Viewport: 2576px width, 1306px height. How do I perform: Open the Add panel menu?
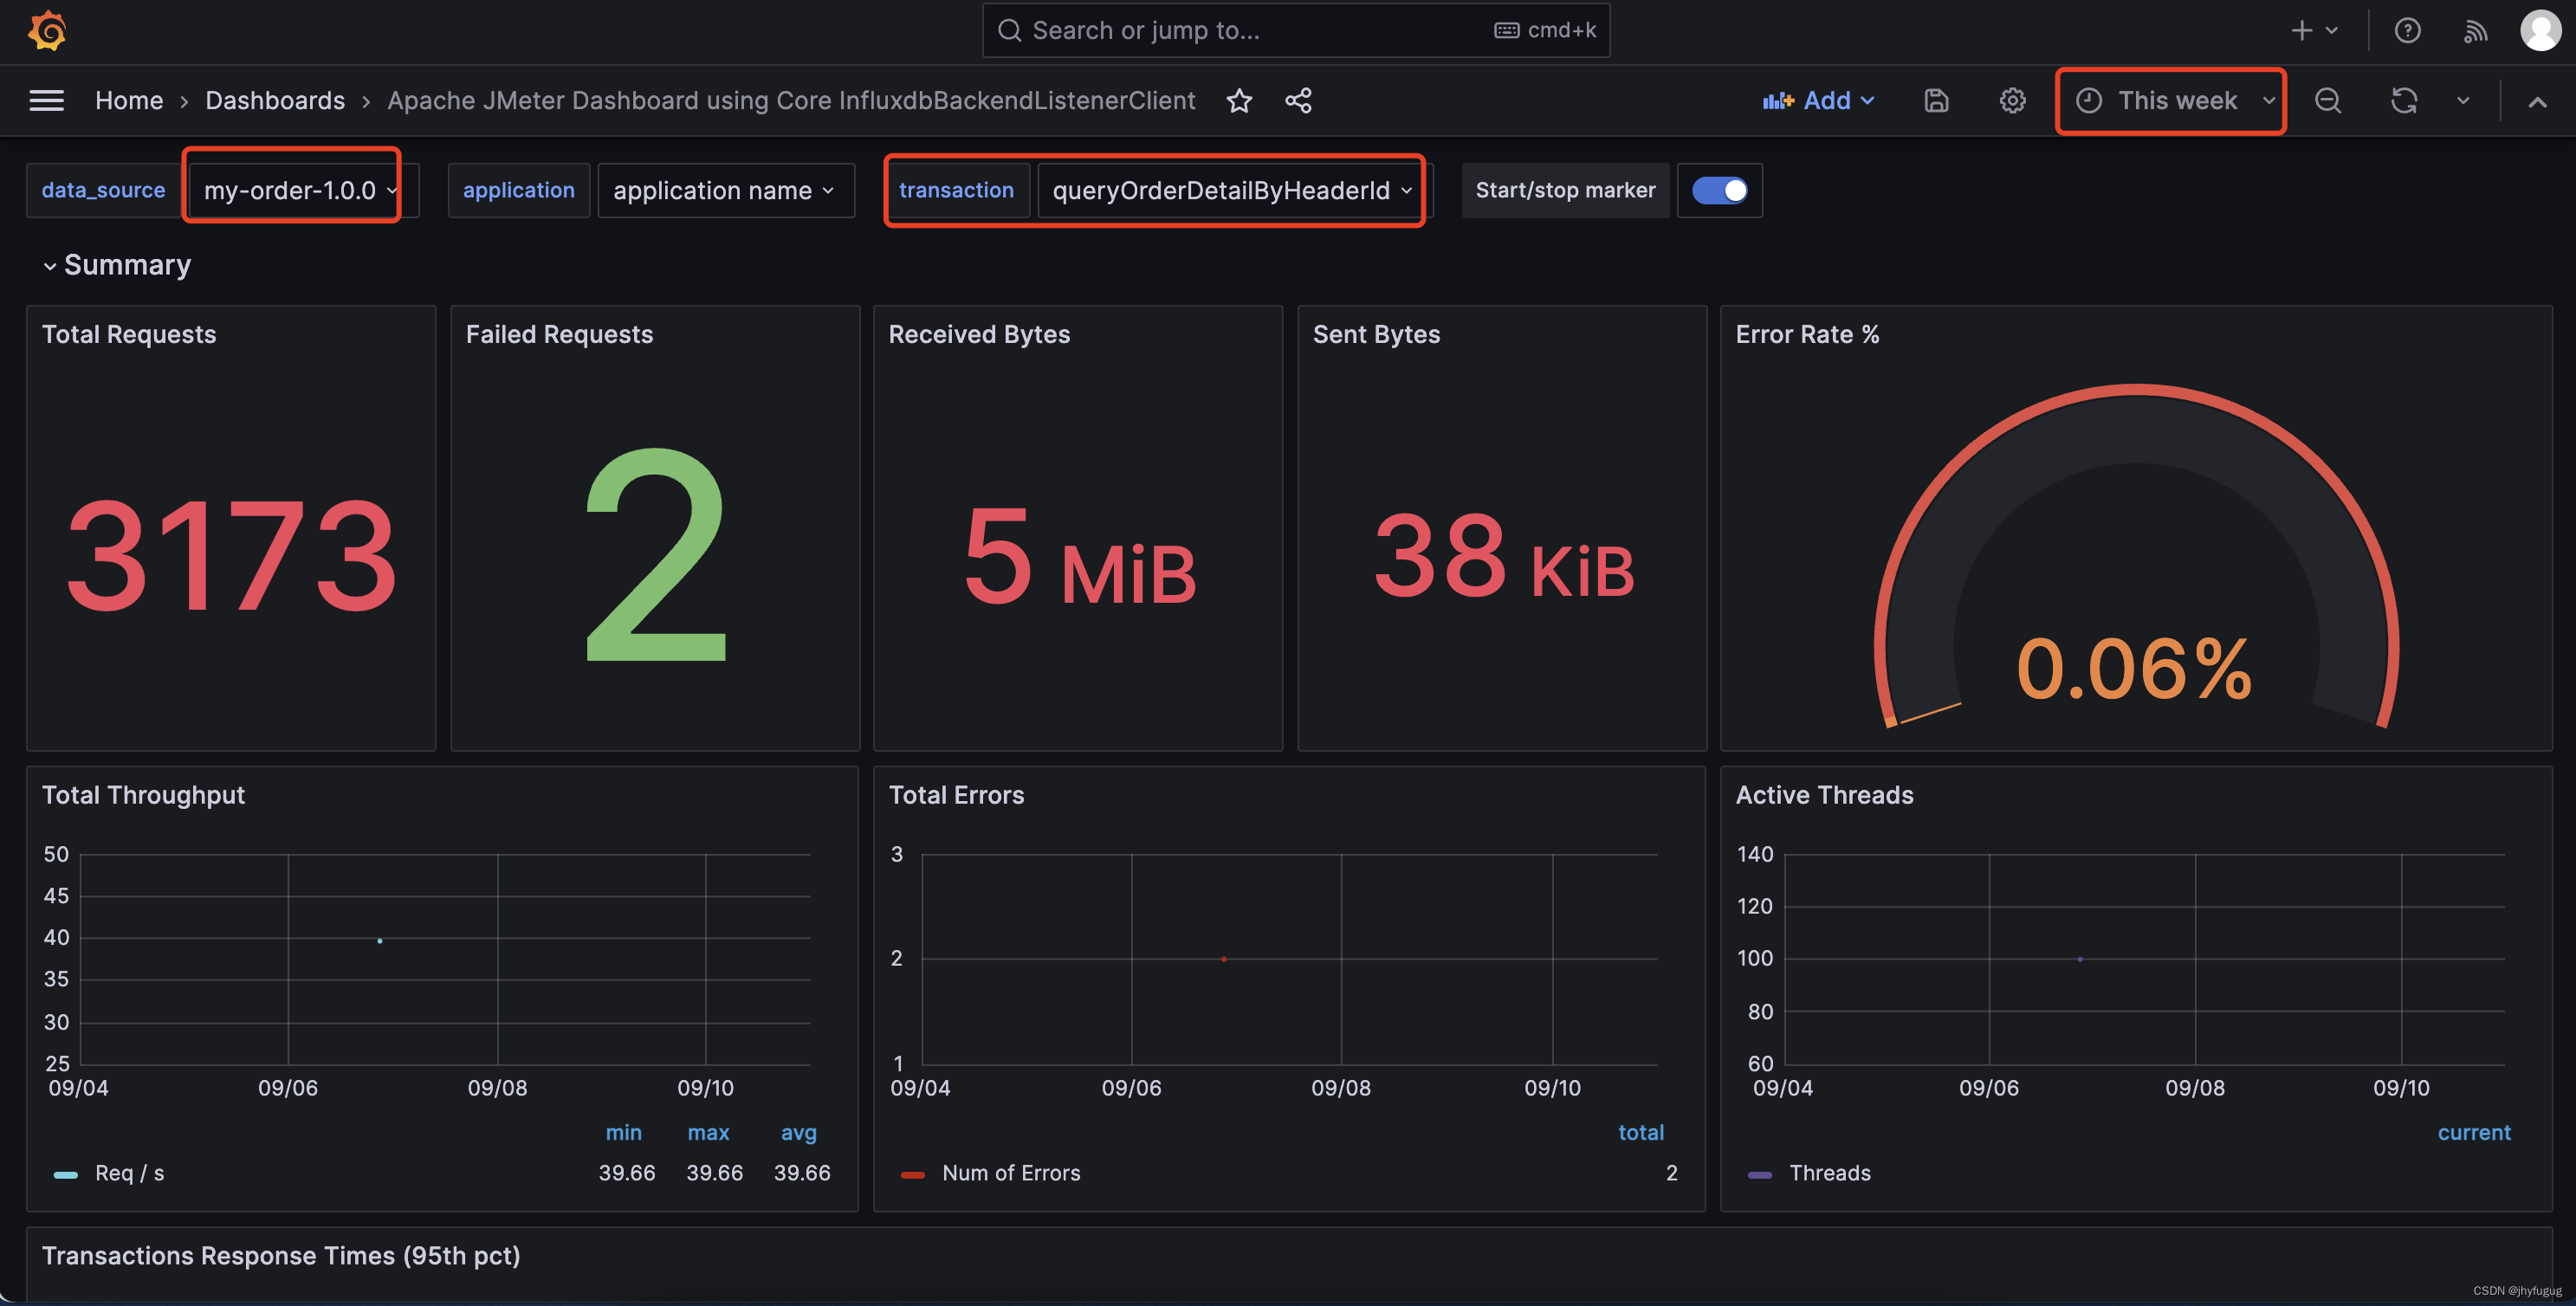click(x=1818, y=100)
